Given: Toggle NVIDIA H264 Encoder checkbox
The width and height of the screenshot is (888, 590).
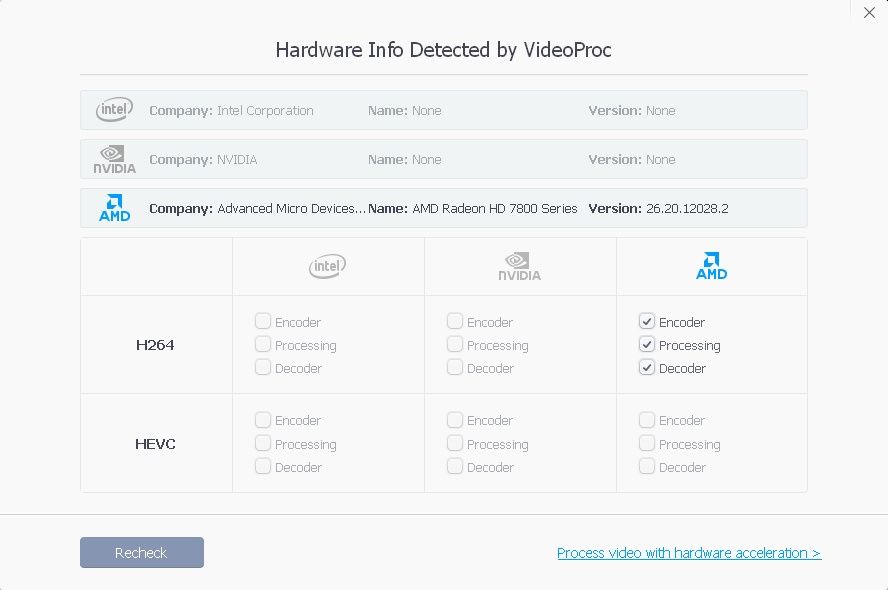Looking at the screenshot, I should pos(455,322).
